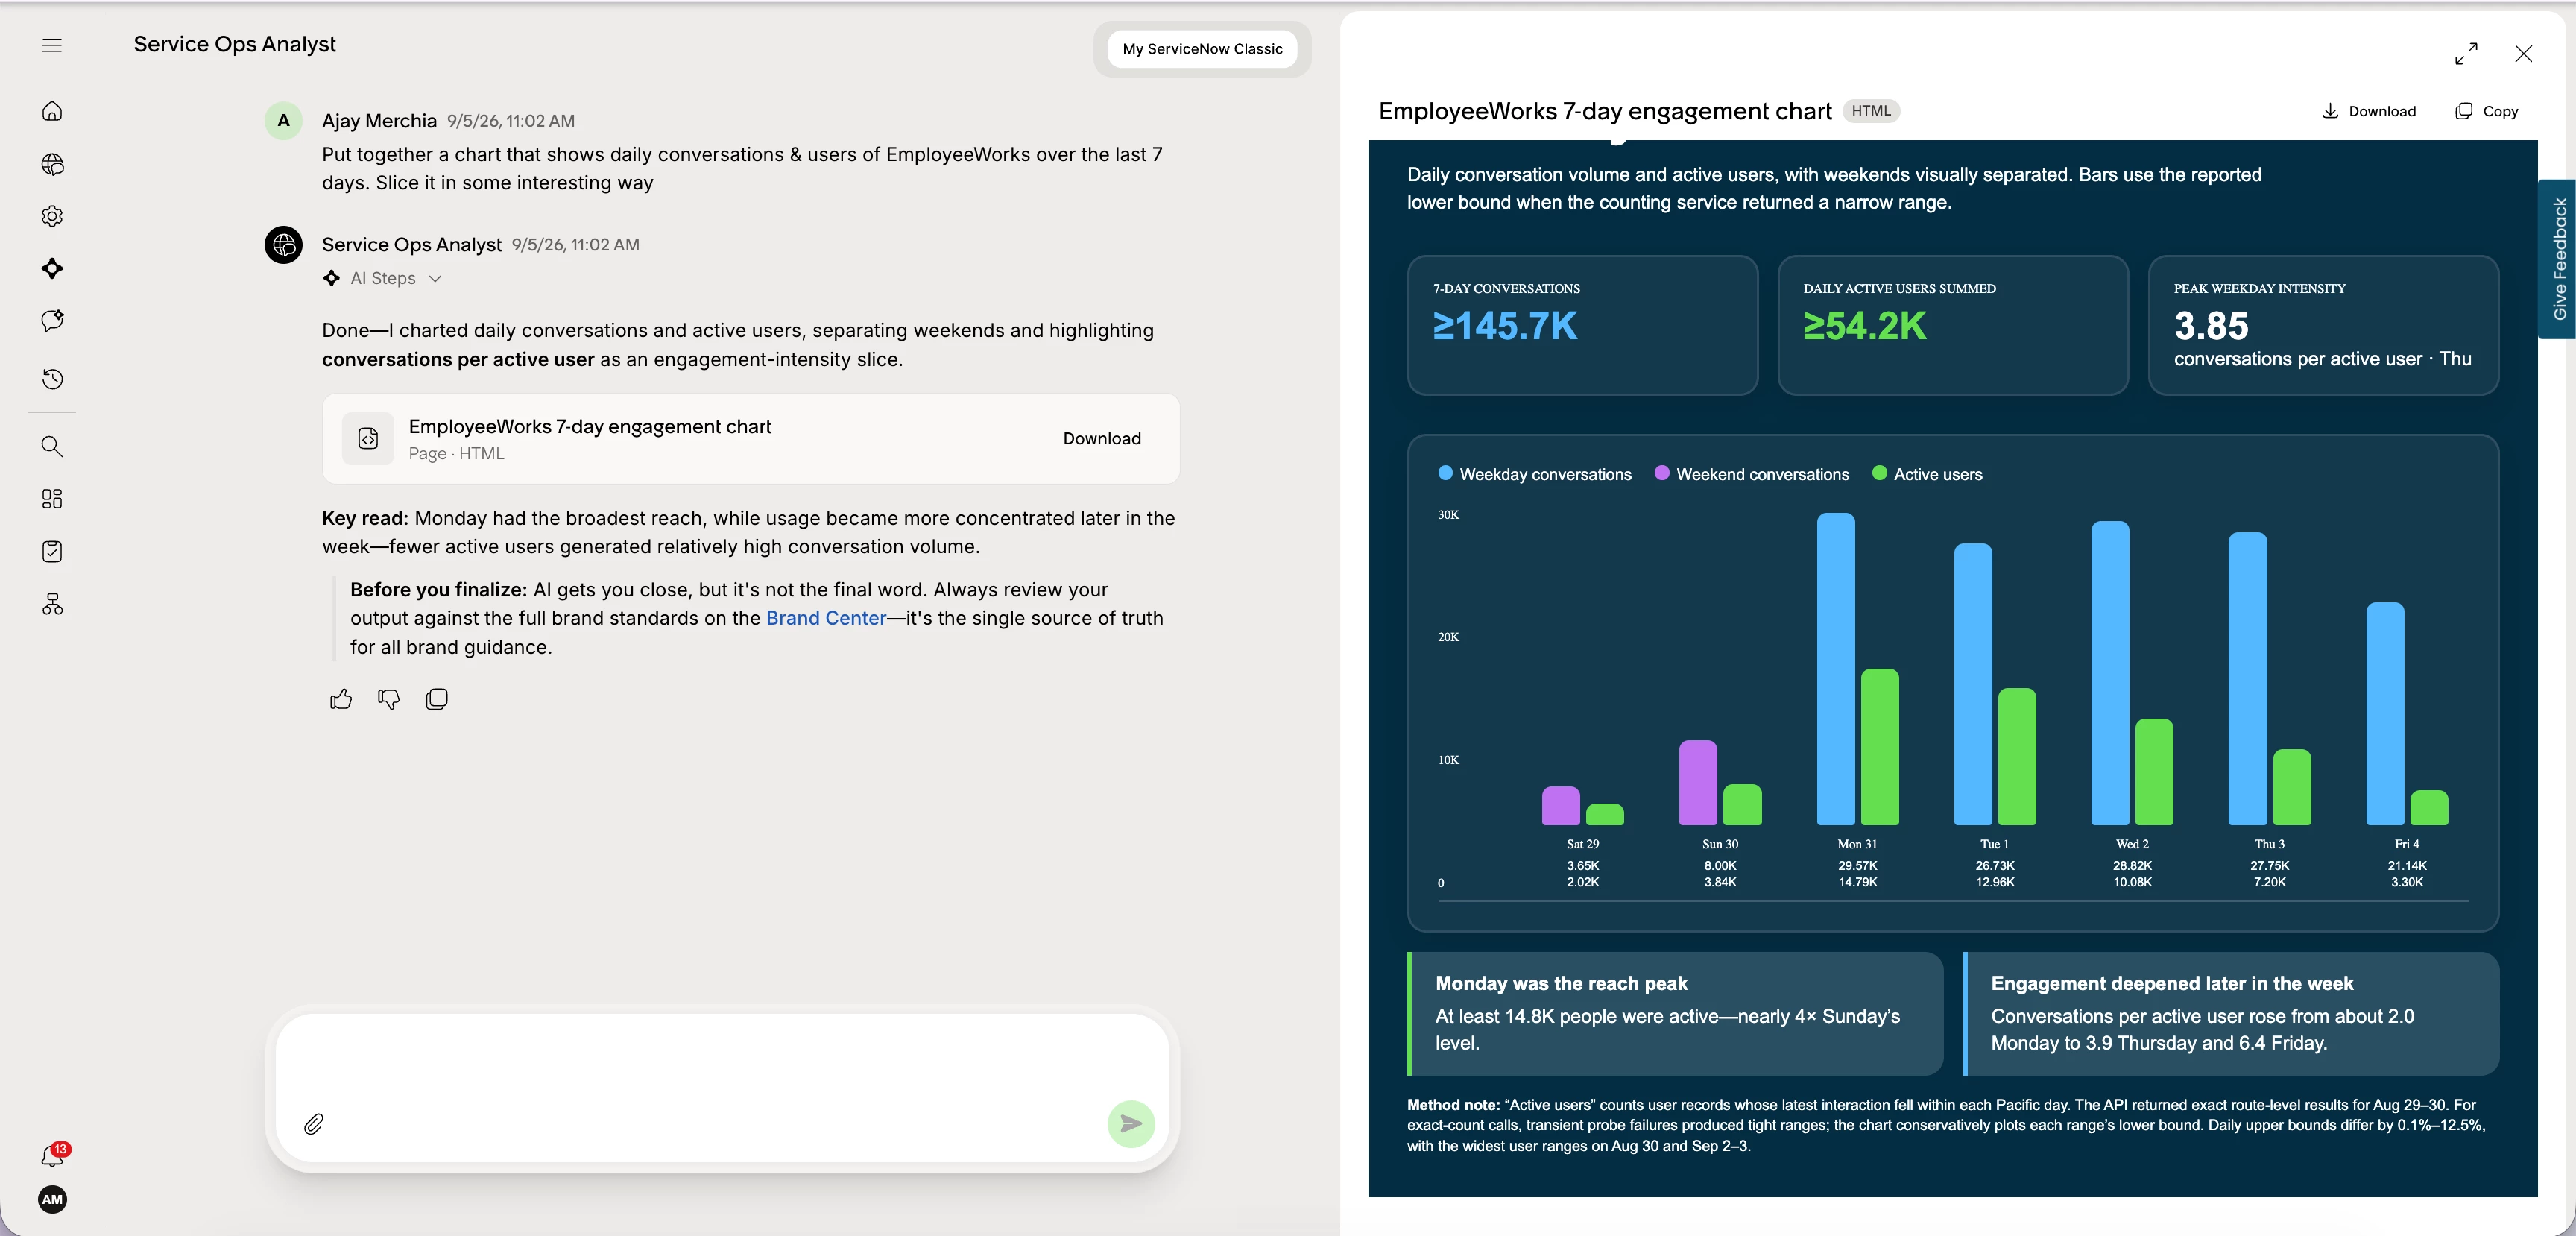Screen dimensions: 2576x1236
Task: Click the ≥145.7K conversations value
Action: [1505, 326]
